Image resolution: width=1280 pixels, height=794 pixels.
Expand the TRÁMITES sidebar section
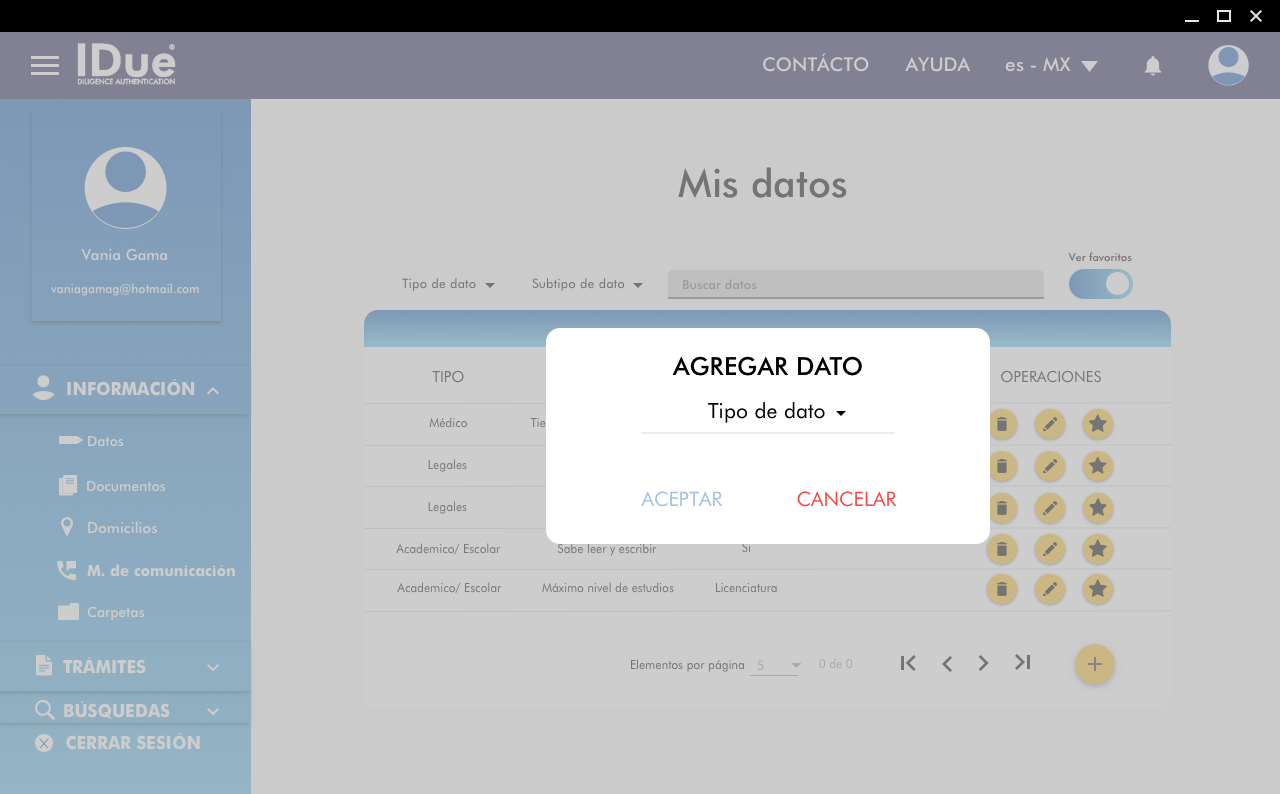coord(125,667)
